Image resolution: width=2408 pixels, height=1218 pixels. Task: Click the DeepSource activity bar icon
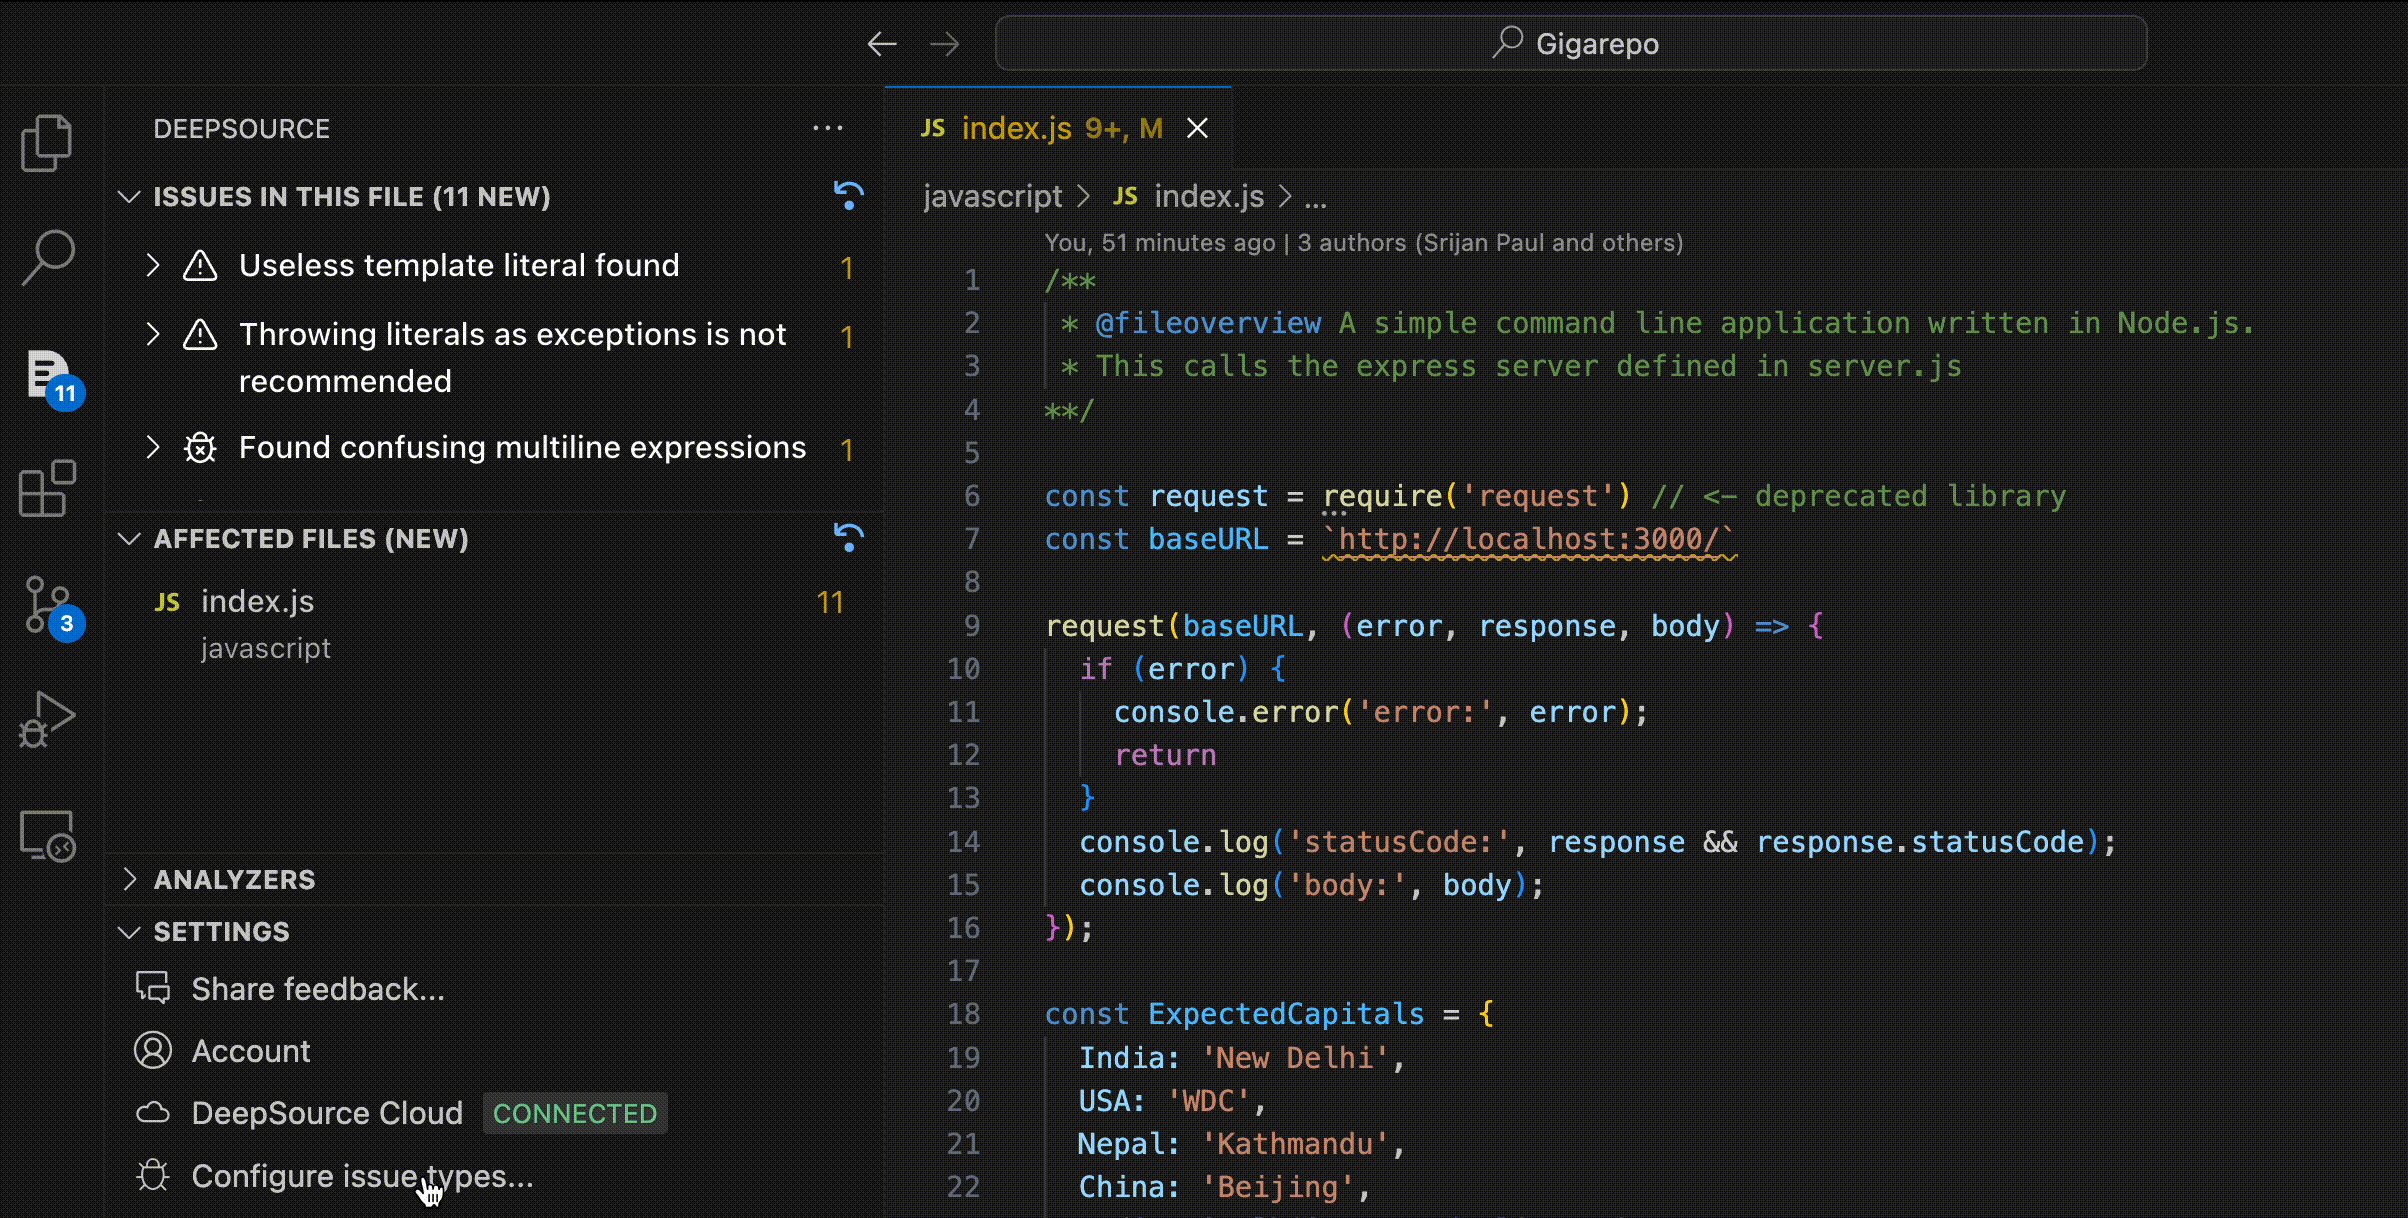pyautogui.click(x=48, y=375)
